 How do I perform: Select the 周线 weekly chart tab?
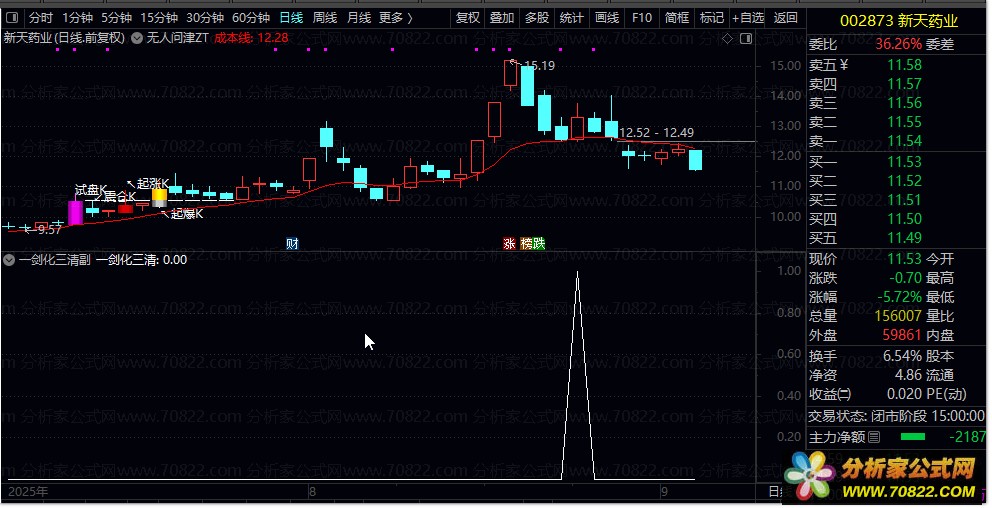[325, 18]
